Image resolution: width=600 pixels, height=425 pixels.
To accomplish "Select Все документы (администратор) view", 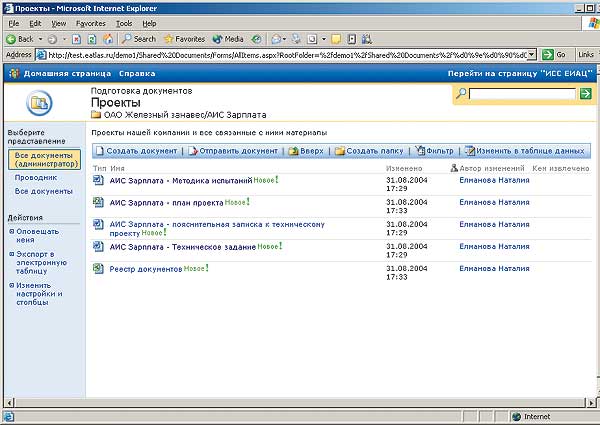I will [46, 160].
